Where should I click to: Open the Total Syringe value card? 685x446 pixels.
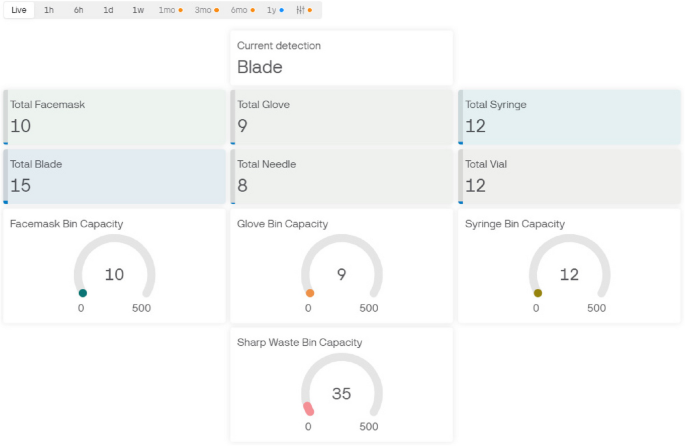(570, 117)
